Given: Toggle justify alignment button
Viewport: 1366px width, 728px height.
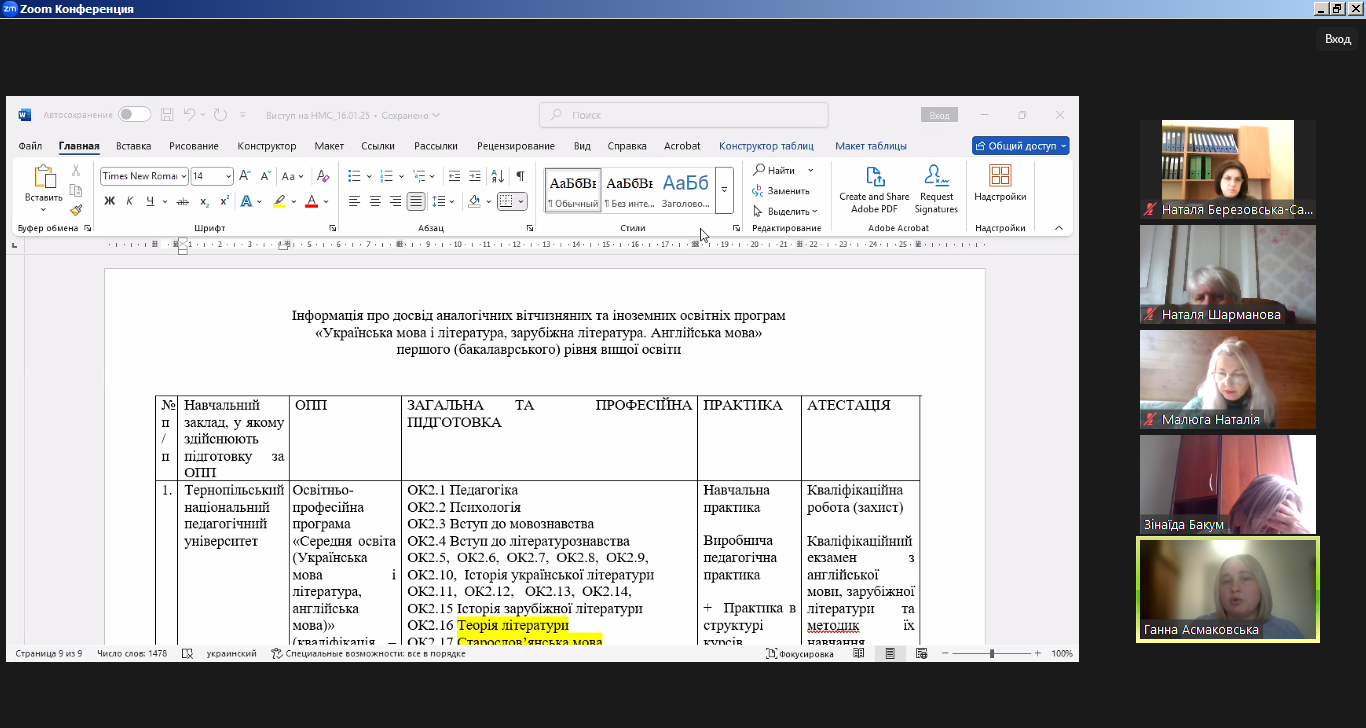Looking at the screenshot, I should pyautogui.click(x=415, y=201).
